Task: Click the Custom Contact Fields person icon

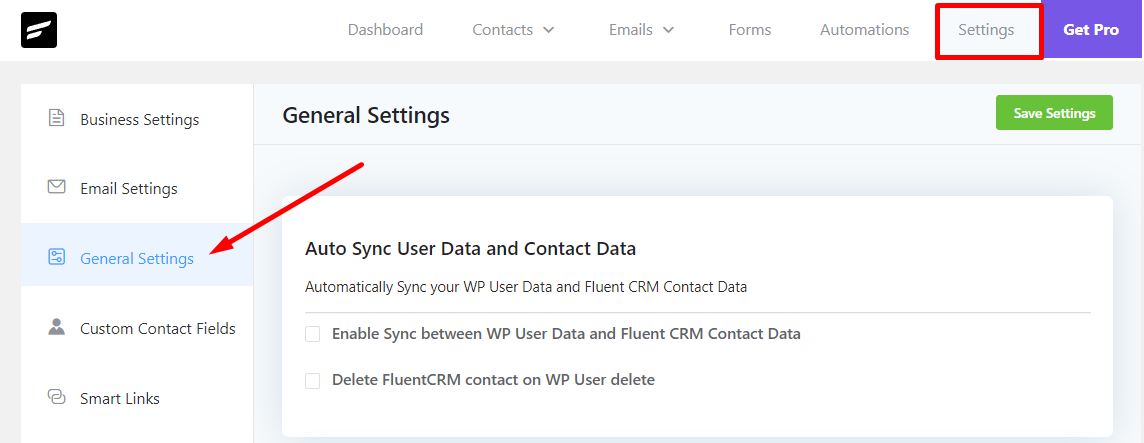Action: point(57,328)
